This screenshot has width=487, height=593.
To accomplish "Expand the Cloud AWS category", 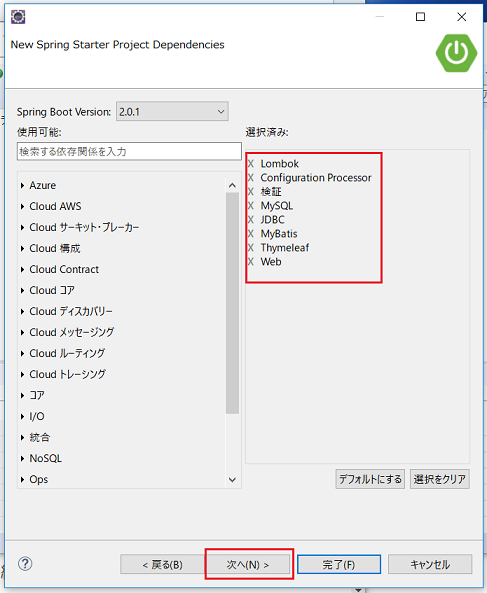I will [22, 206].
